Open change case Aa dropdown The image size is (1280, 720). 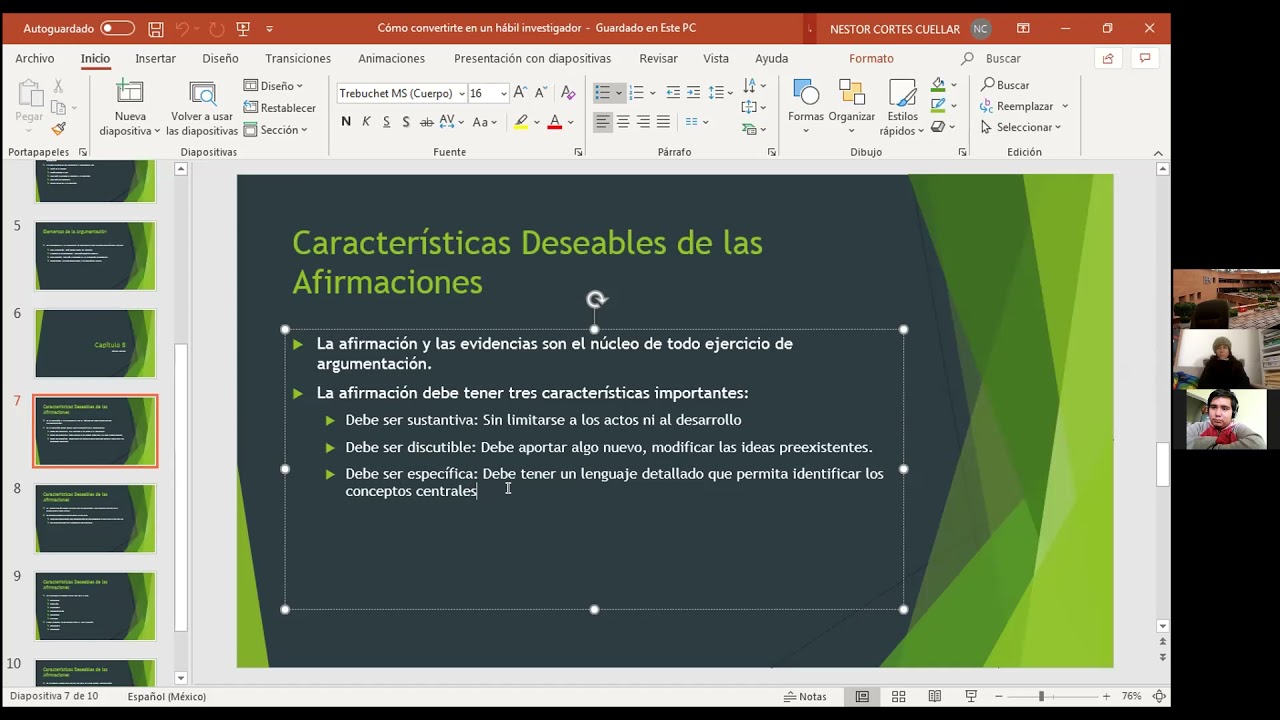[484, 122]
